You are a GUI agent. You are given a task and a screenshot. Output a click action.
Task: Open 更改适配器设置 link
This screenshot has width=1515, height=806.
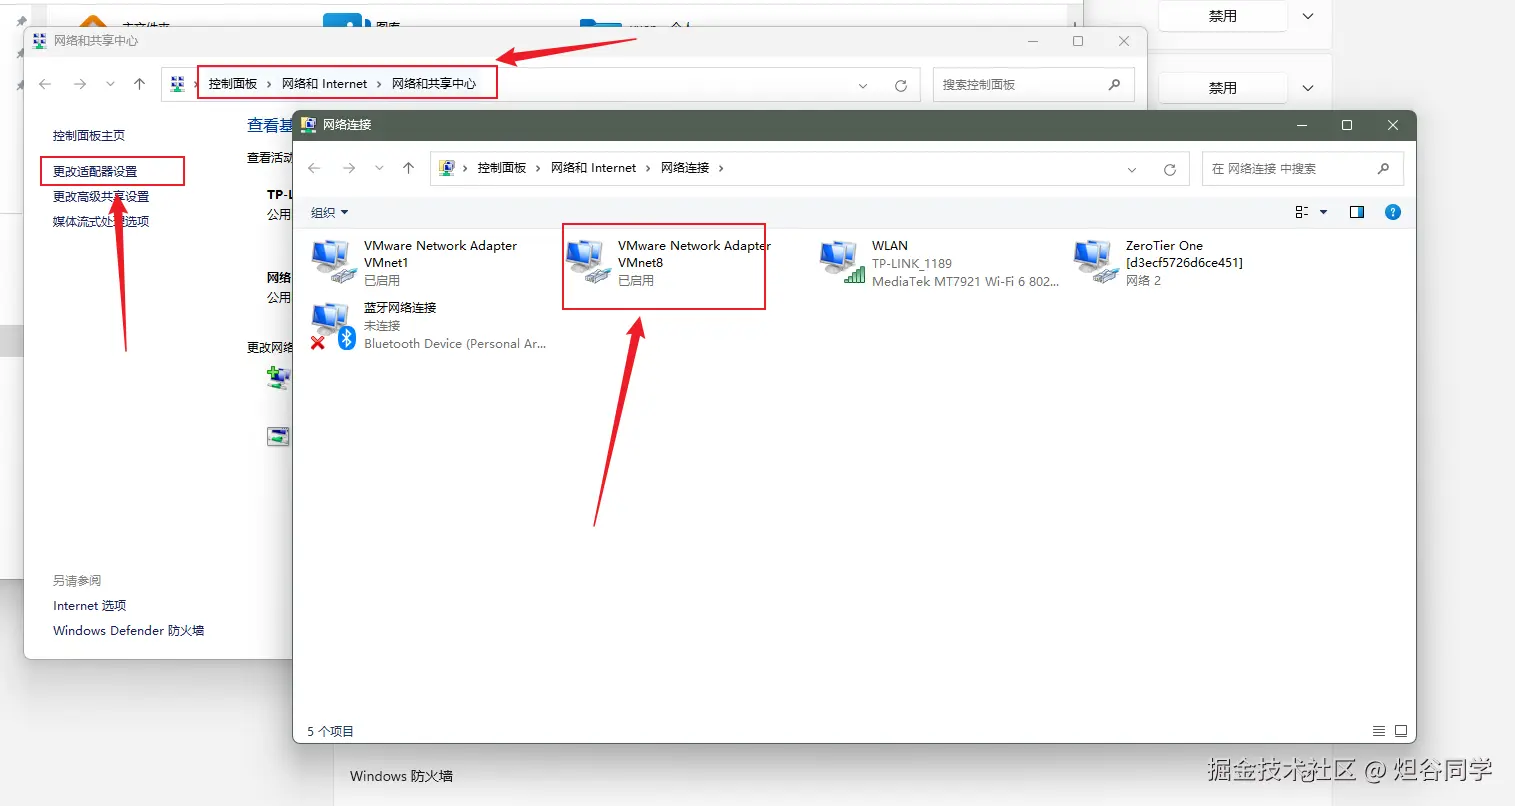[x=95, y=171]
